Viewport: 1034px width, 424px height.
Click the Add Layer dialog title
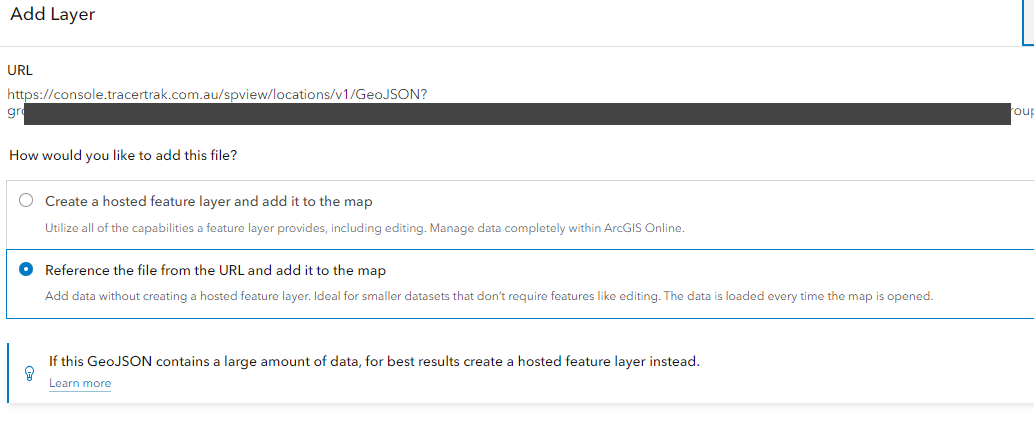click(53, 15)
